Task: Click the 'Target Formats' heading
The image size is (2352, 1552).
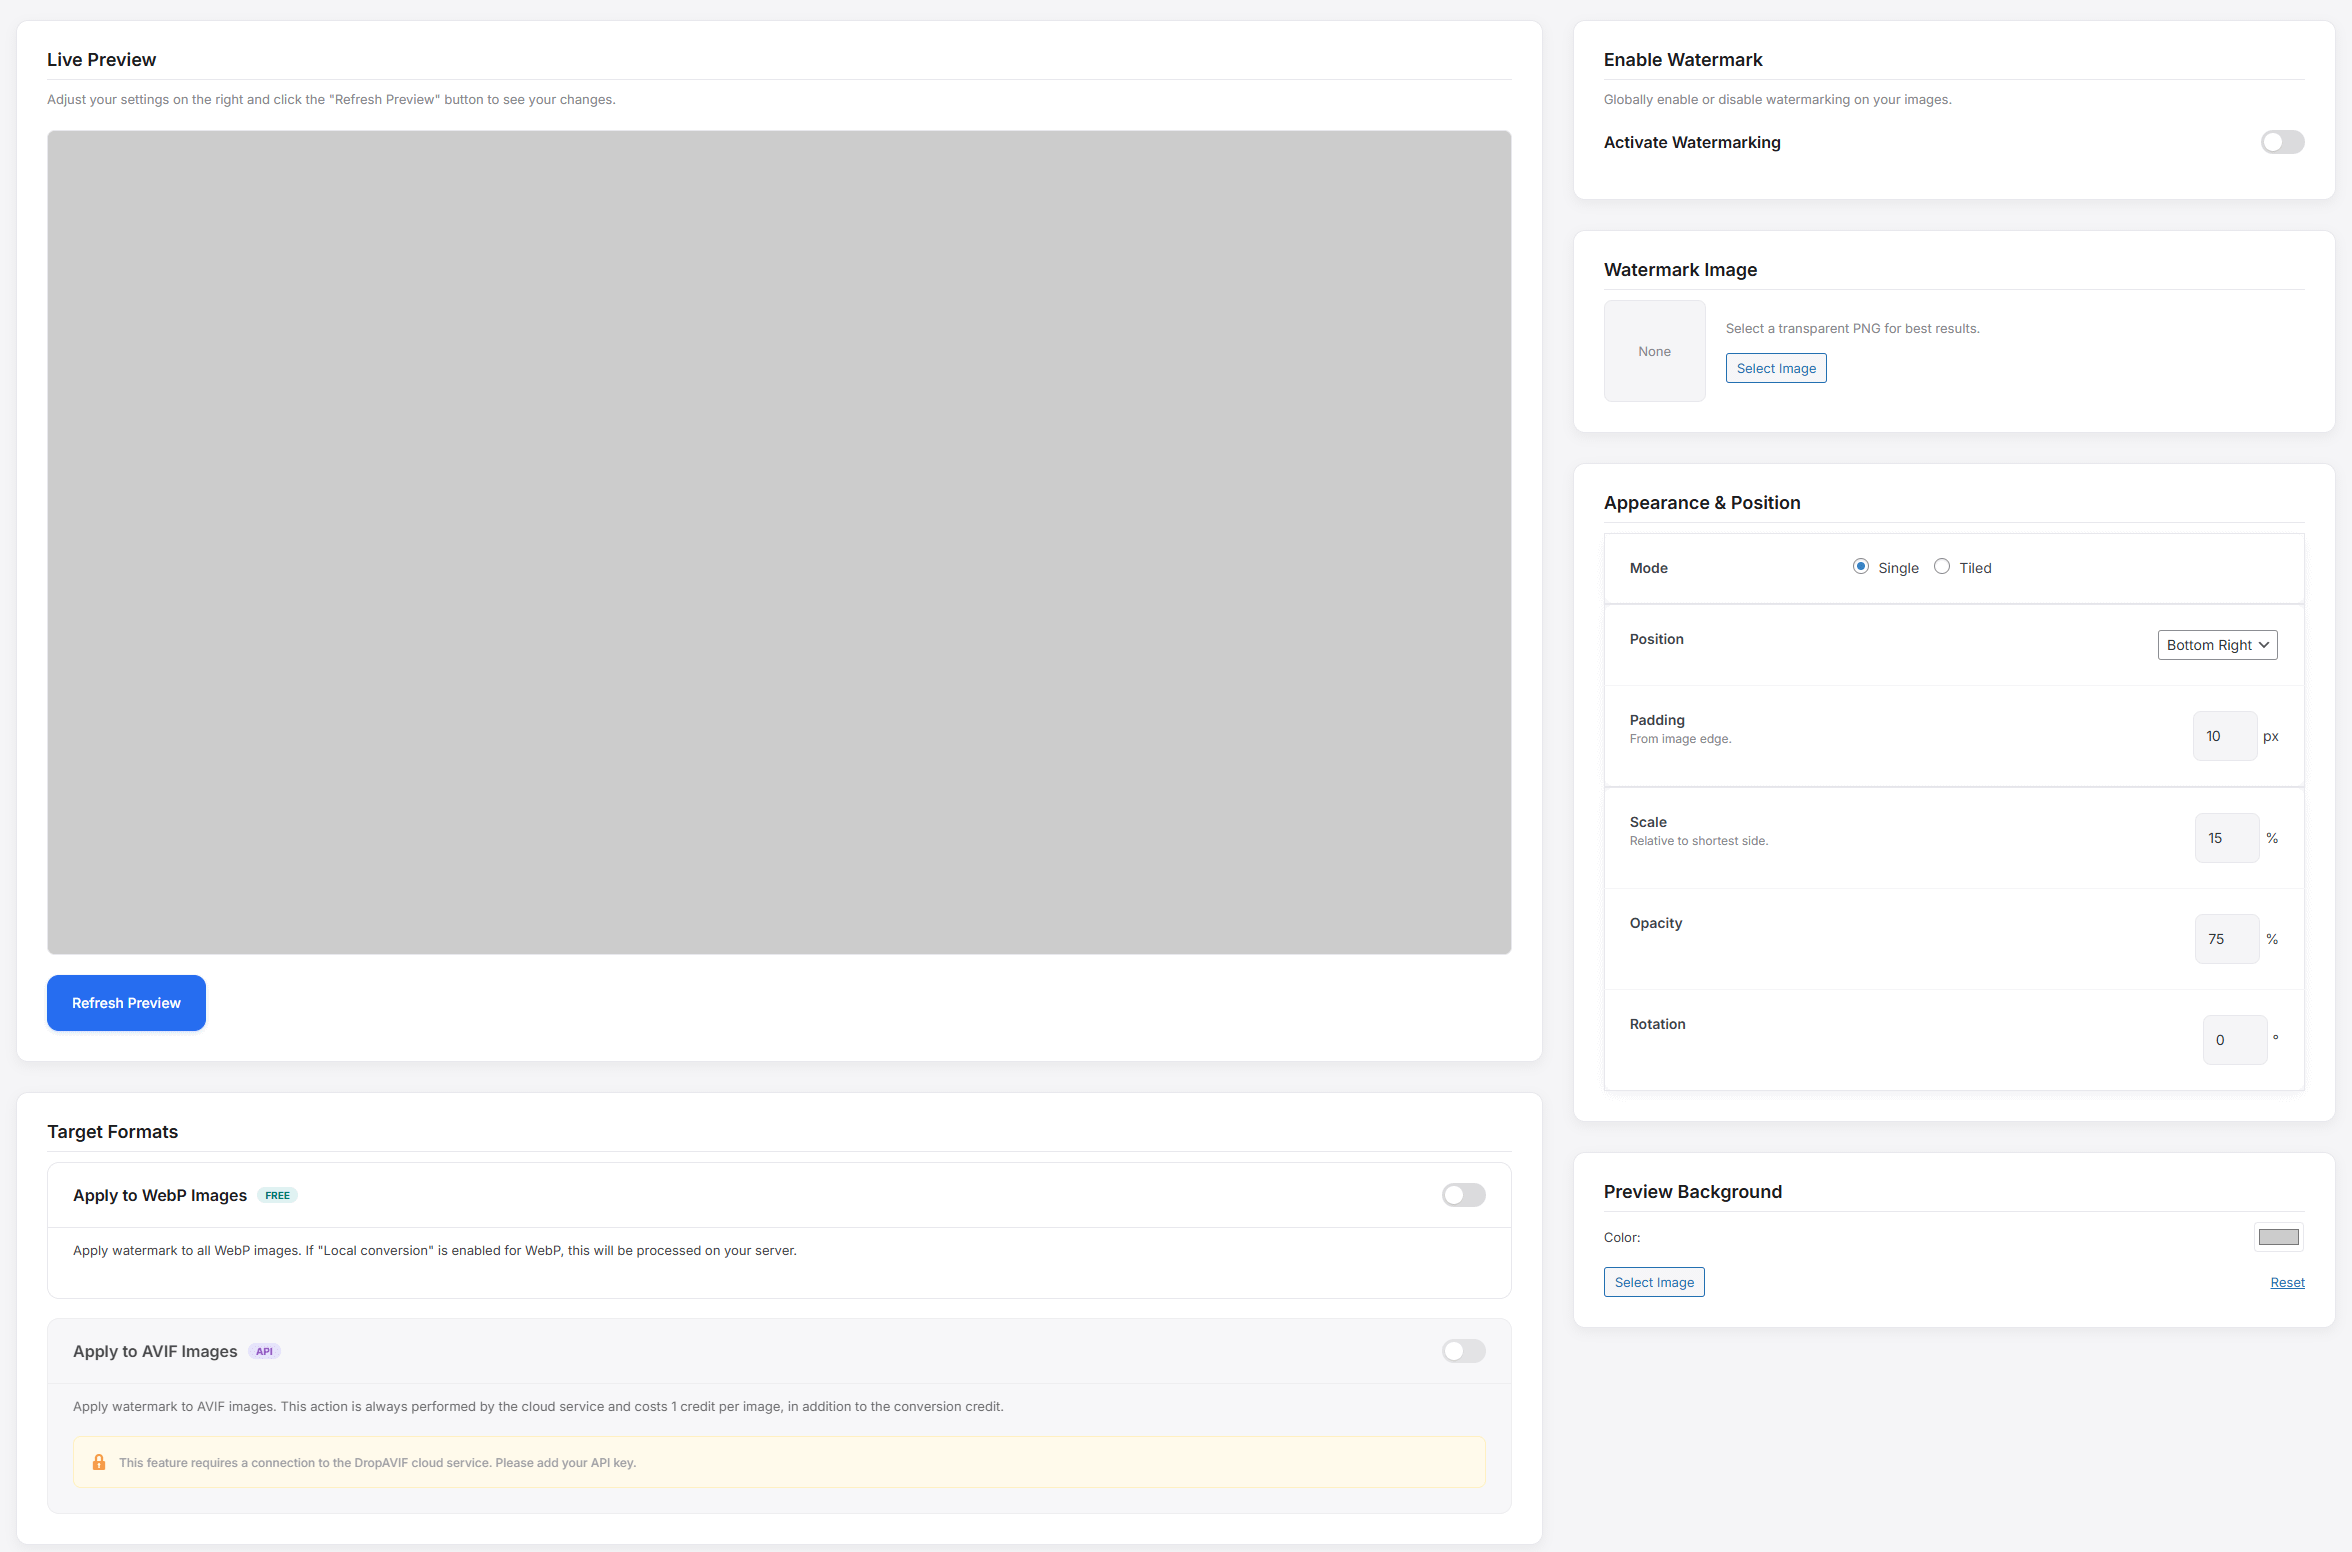Action: tap(112, 1132)
